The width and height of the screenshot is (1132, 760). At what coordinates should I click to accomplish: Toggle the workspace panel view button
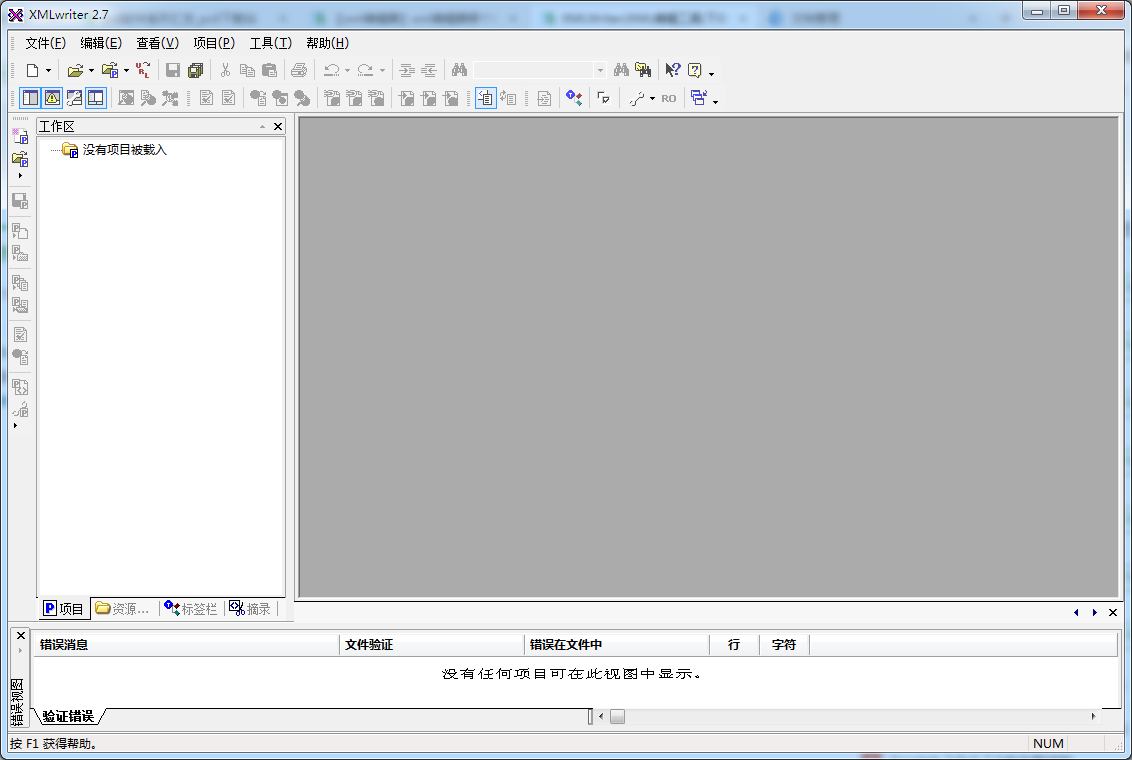(x=30, y=97)
